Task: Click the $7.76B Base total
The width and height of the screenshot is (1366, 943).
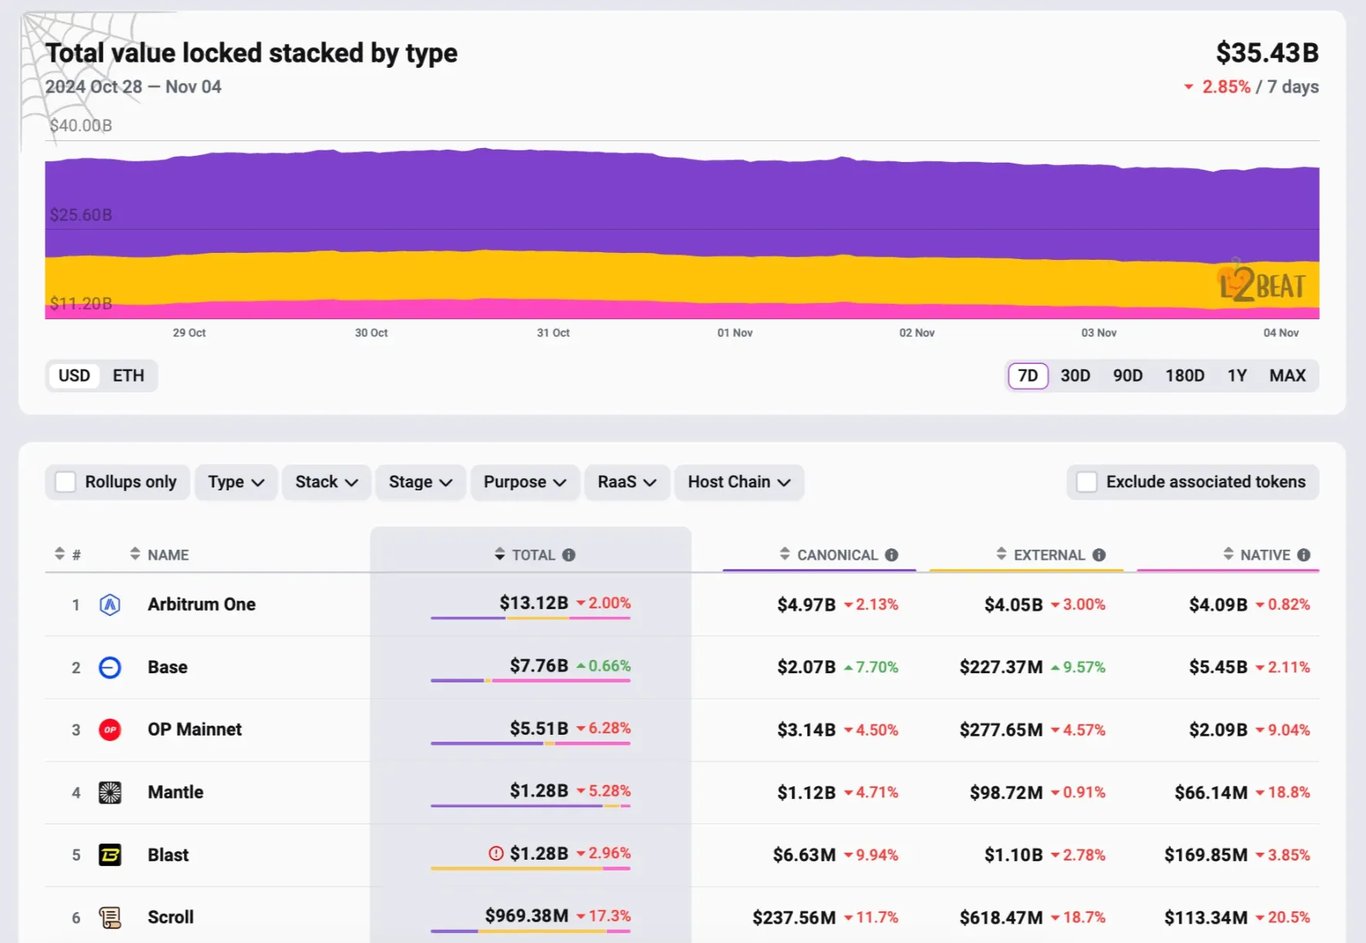Action: (x=539, y=666)
